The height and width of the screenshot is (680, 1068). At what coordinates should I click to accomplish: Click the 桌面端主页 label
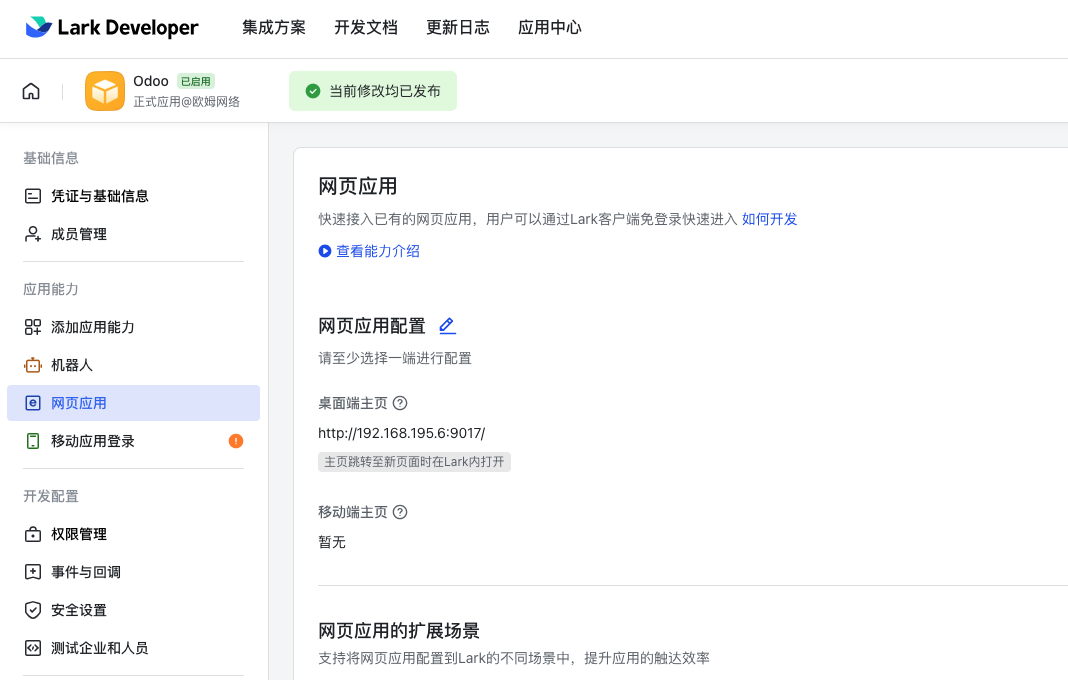pyautogui.click(x=353, y=403)
